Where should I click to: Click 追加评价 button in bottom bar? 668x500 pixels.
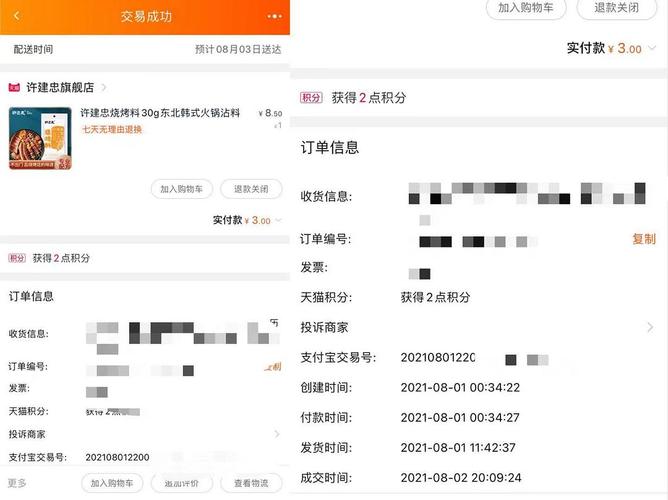(x=181, y=483)
